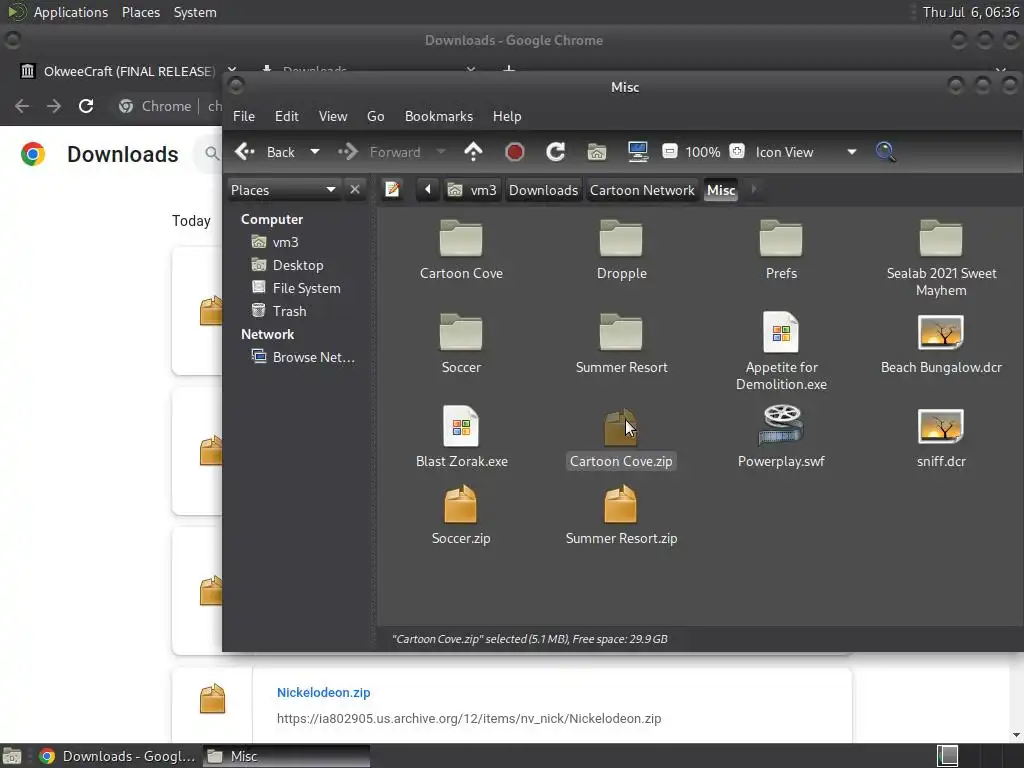Viewport: 1024px width, 768px height.
Task: Close the Places side pane
Action: pos(355,189)
